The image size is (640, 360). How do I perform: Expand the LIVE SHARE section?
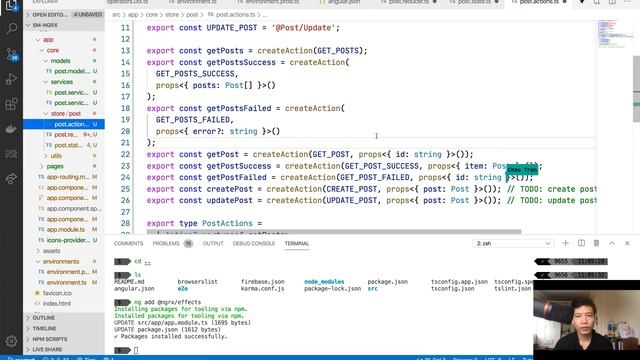coord(64,349)
